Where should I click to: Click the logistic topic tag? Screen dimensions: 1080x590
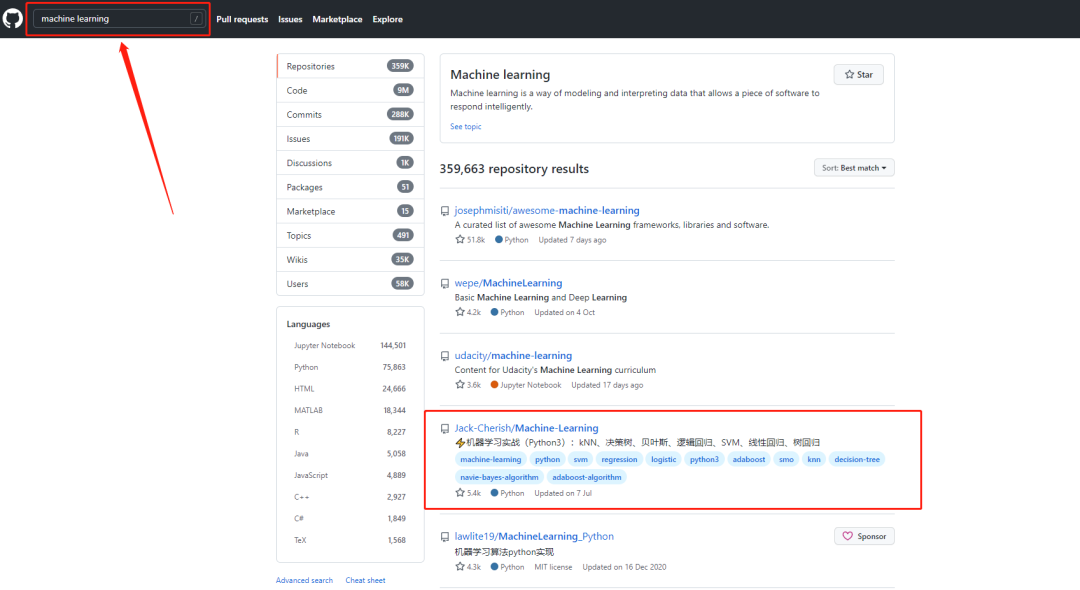(x=663, y=459)
